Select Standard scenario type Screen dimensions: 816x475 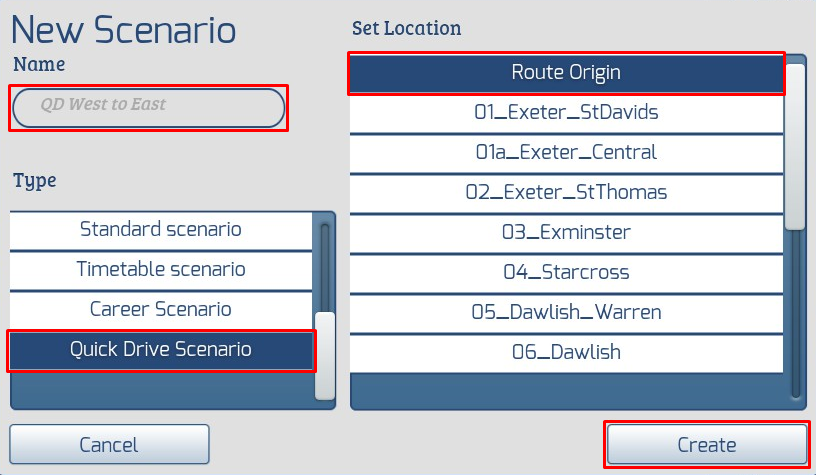coord(160,230)
